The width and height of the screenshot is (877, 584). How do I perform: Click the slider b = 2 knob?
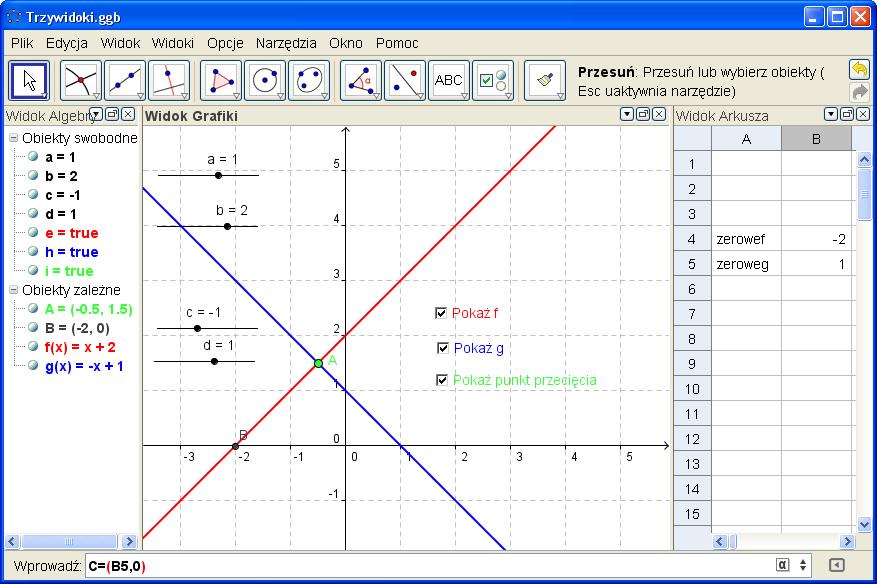[x=227, y=227]
